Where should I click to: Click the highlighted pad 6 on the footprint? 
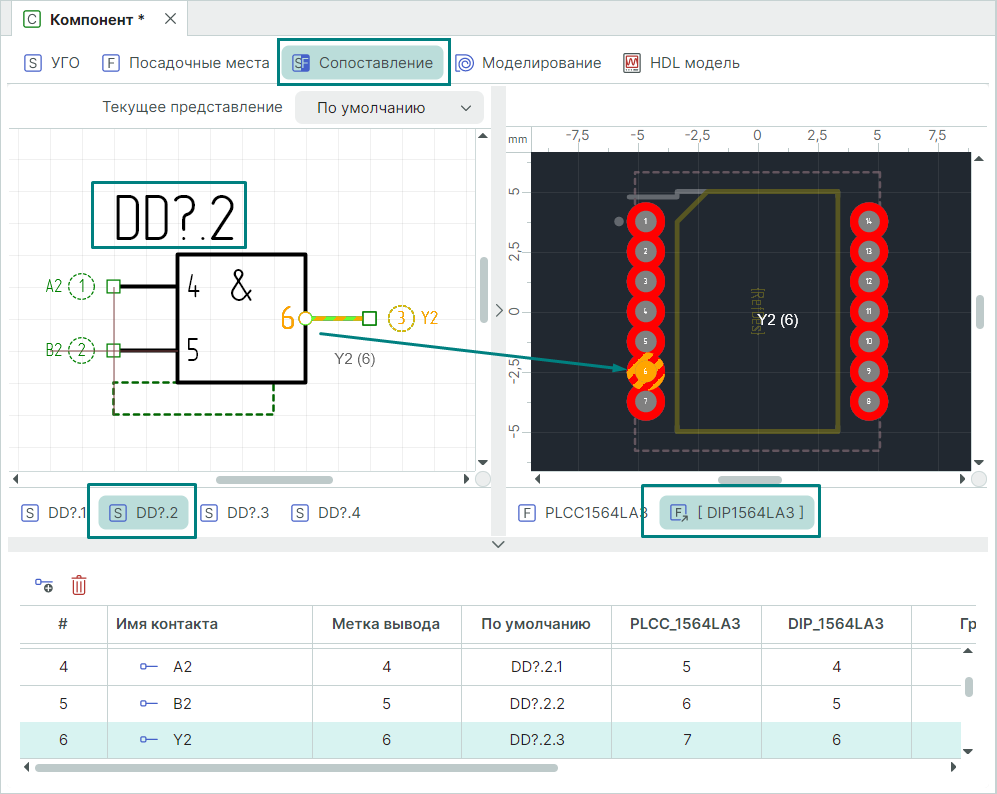(646, 372)
